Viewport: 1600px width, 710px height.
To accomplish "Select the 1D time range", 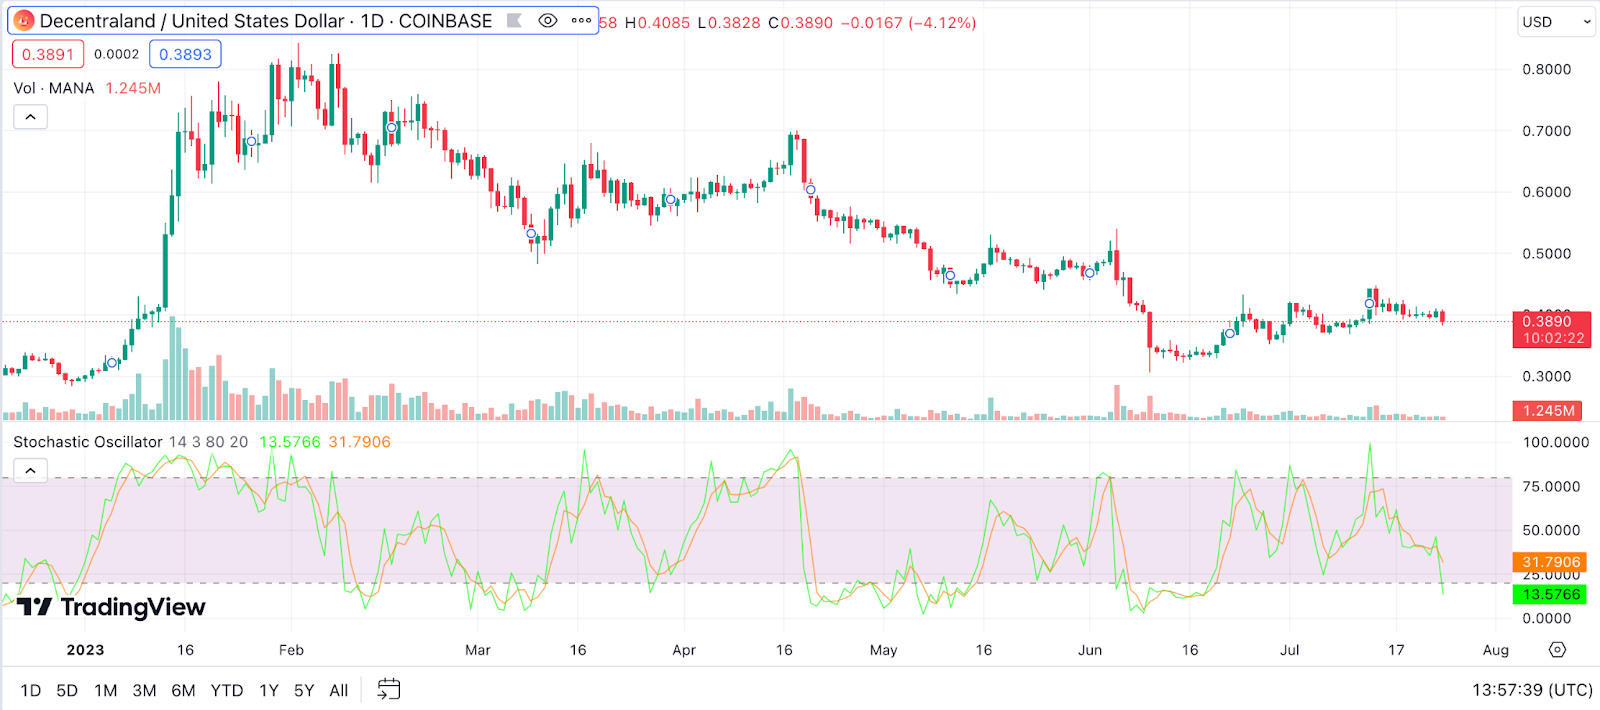I will 31,690.
